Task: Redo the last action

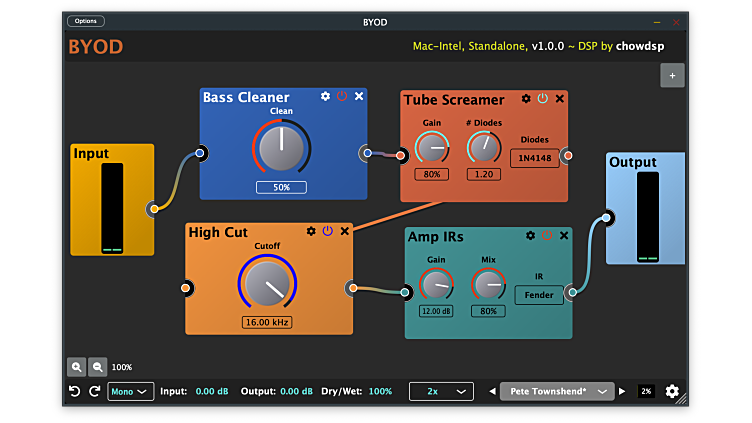Action: 94,391
